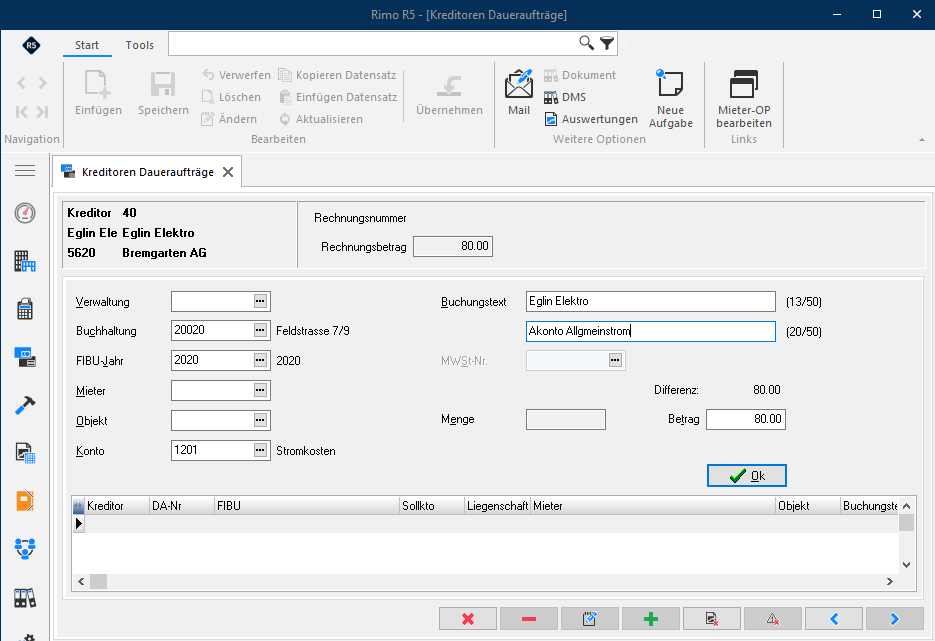This screenshot has width=935, height=641.
Task: Confirm with the Ok button
Action: tap(747, 475)
